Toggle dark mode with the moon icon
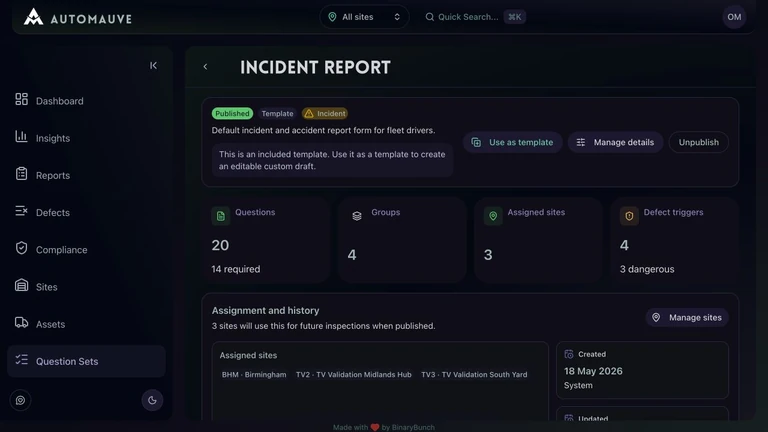Screen dimensions: 768x432 [x=152, y=401]
